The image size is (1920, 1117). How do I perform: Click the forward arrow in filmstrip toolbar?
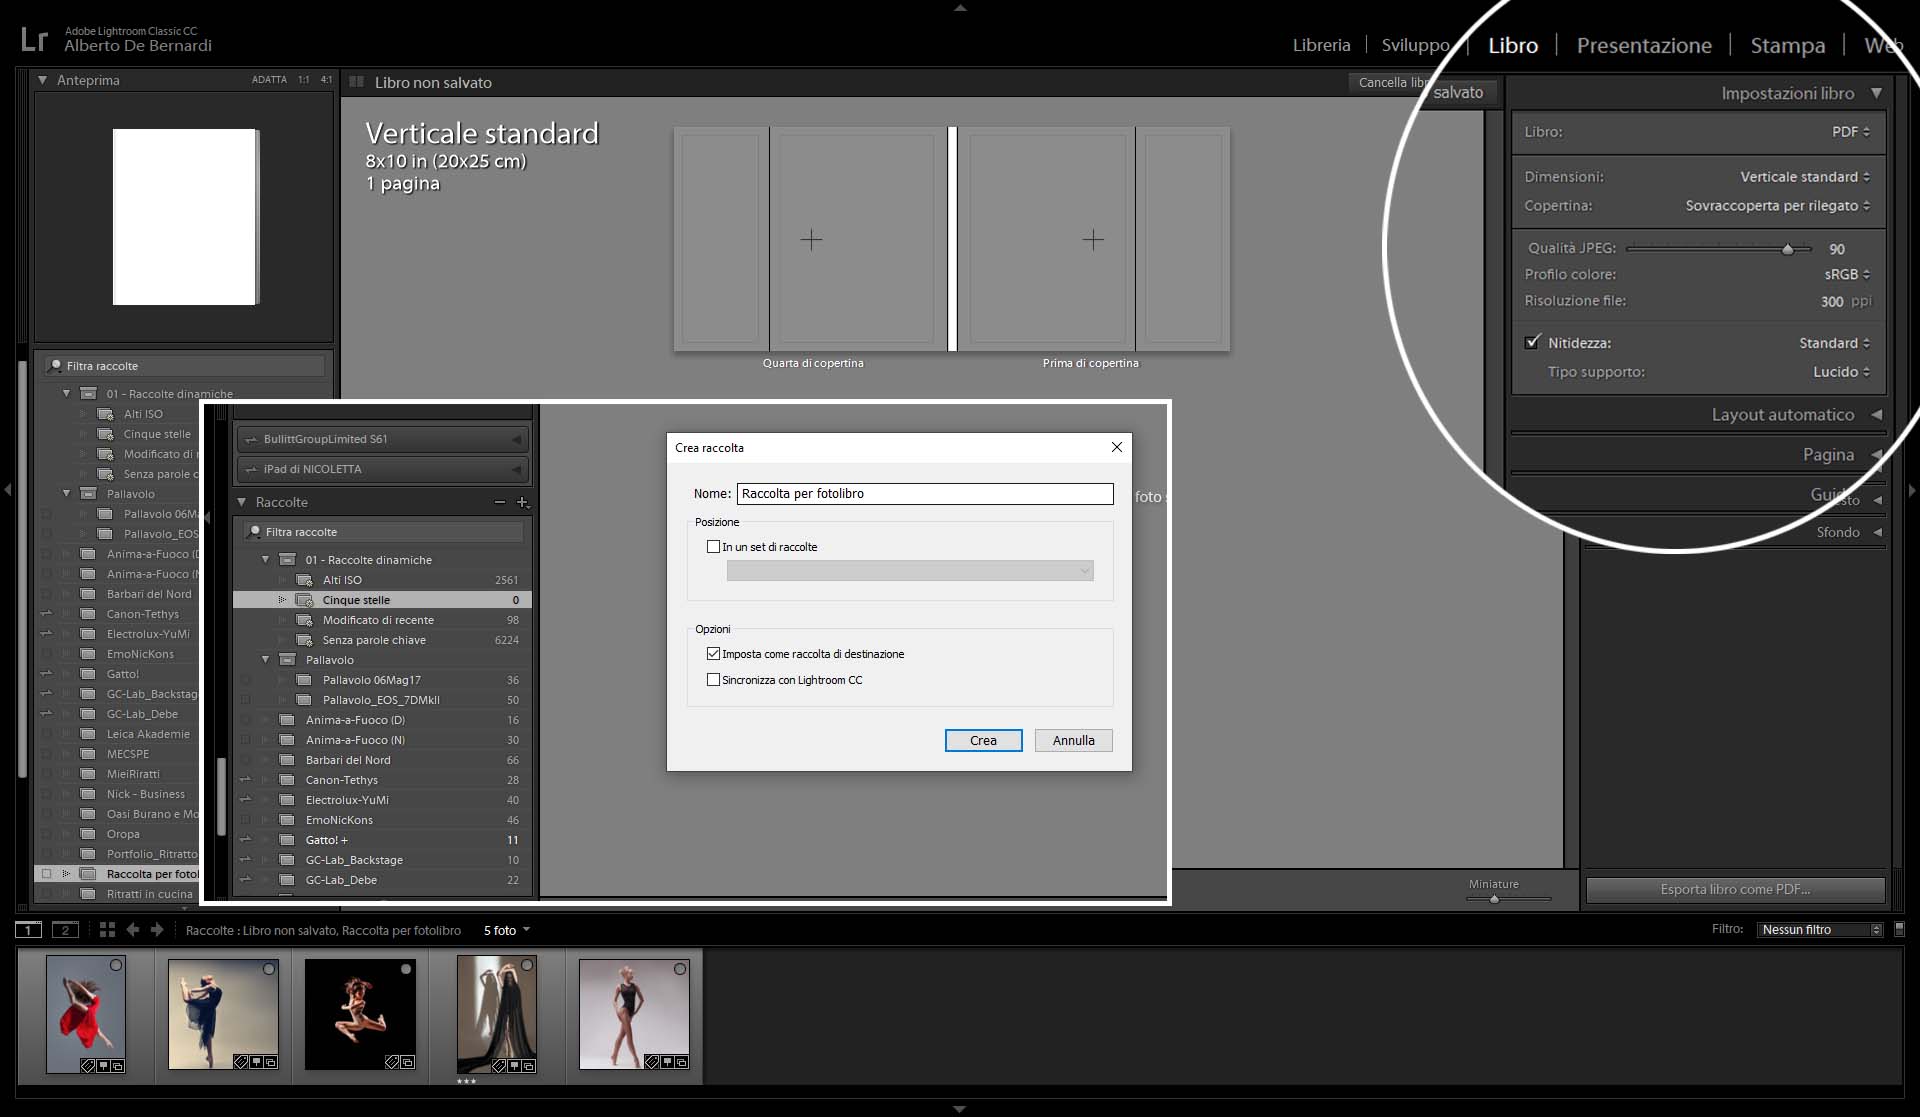[x=157, y=930]
